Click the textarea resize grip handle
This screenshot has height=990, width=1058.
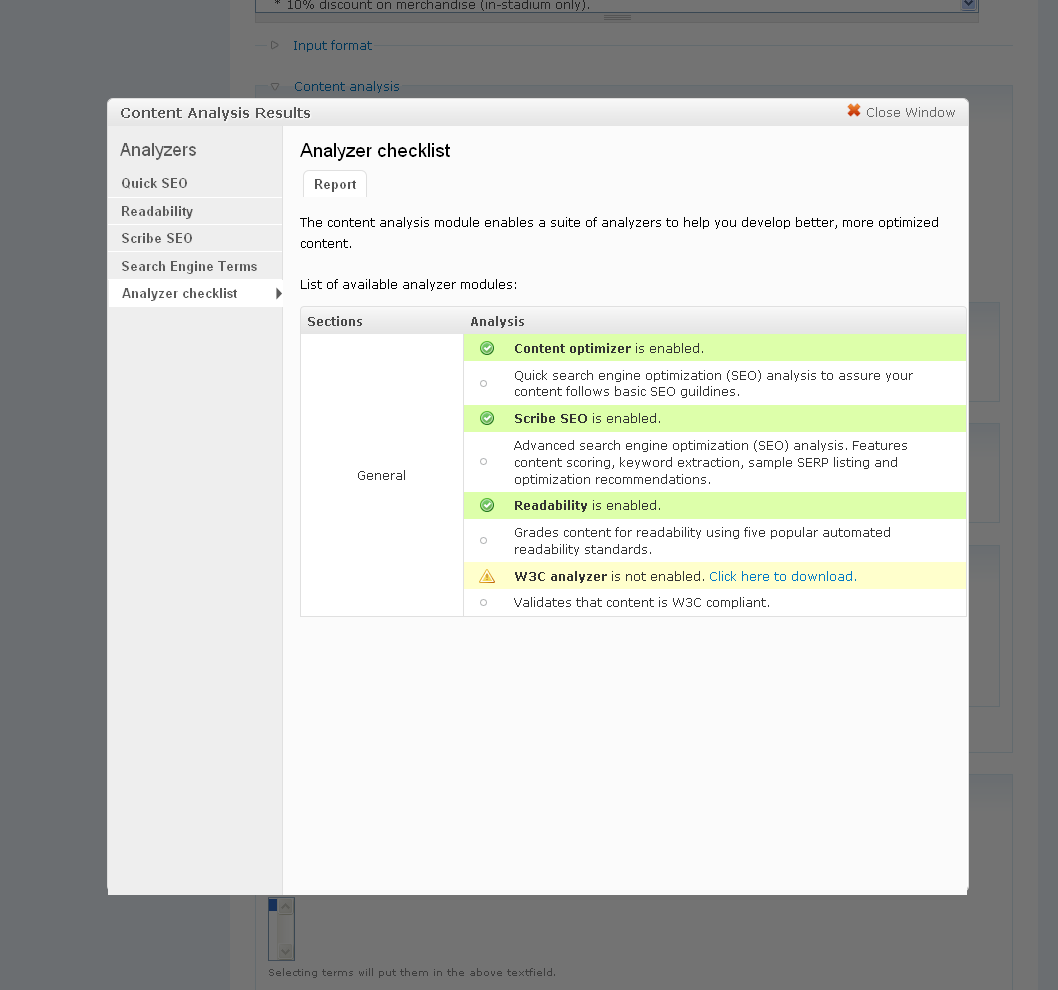click(x=617, y=18)
